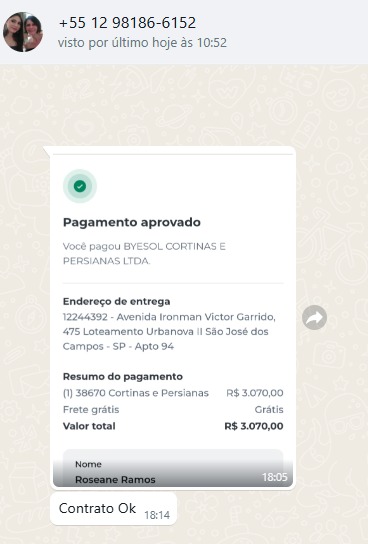Click the forward arrow beside the receipt image
Image resolution: width=368 pixels, height=544 pixels.
(314, 317)
